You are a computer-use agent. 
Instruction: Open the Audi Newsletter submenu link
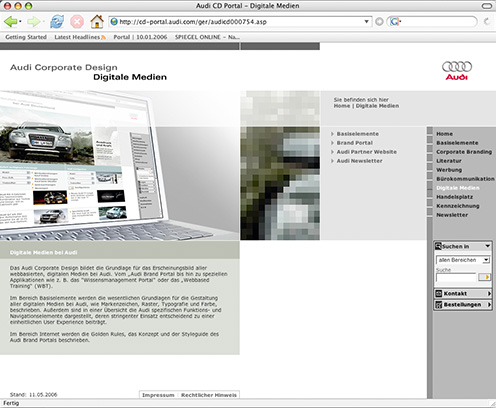click(359, 161)
